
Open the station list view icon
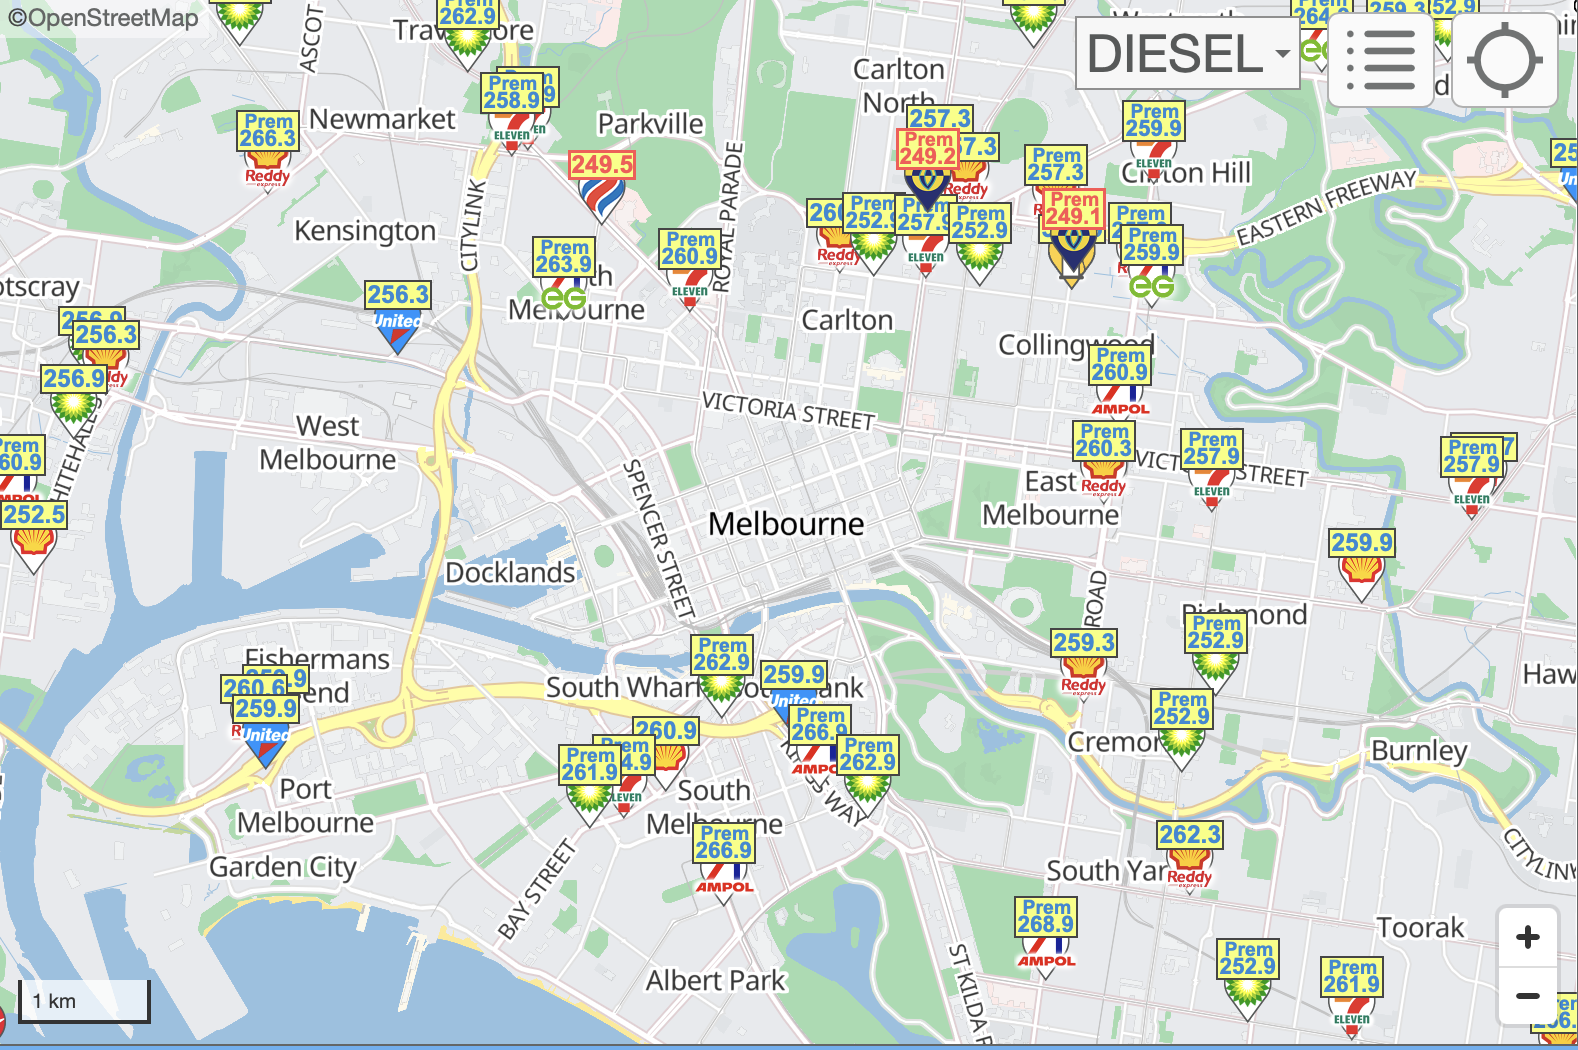(x=1381, y=60)
